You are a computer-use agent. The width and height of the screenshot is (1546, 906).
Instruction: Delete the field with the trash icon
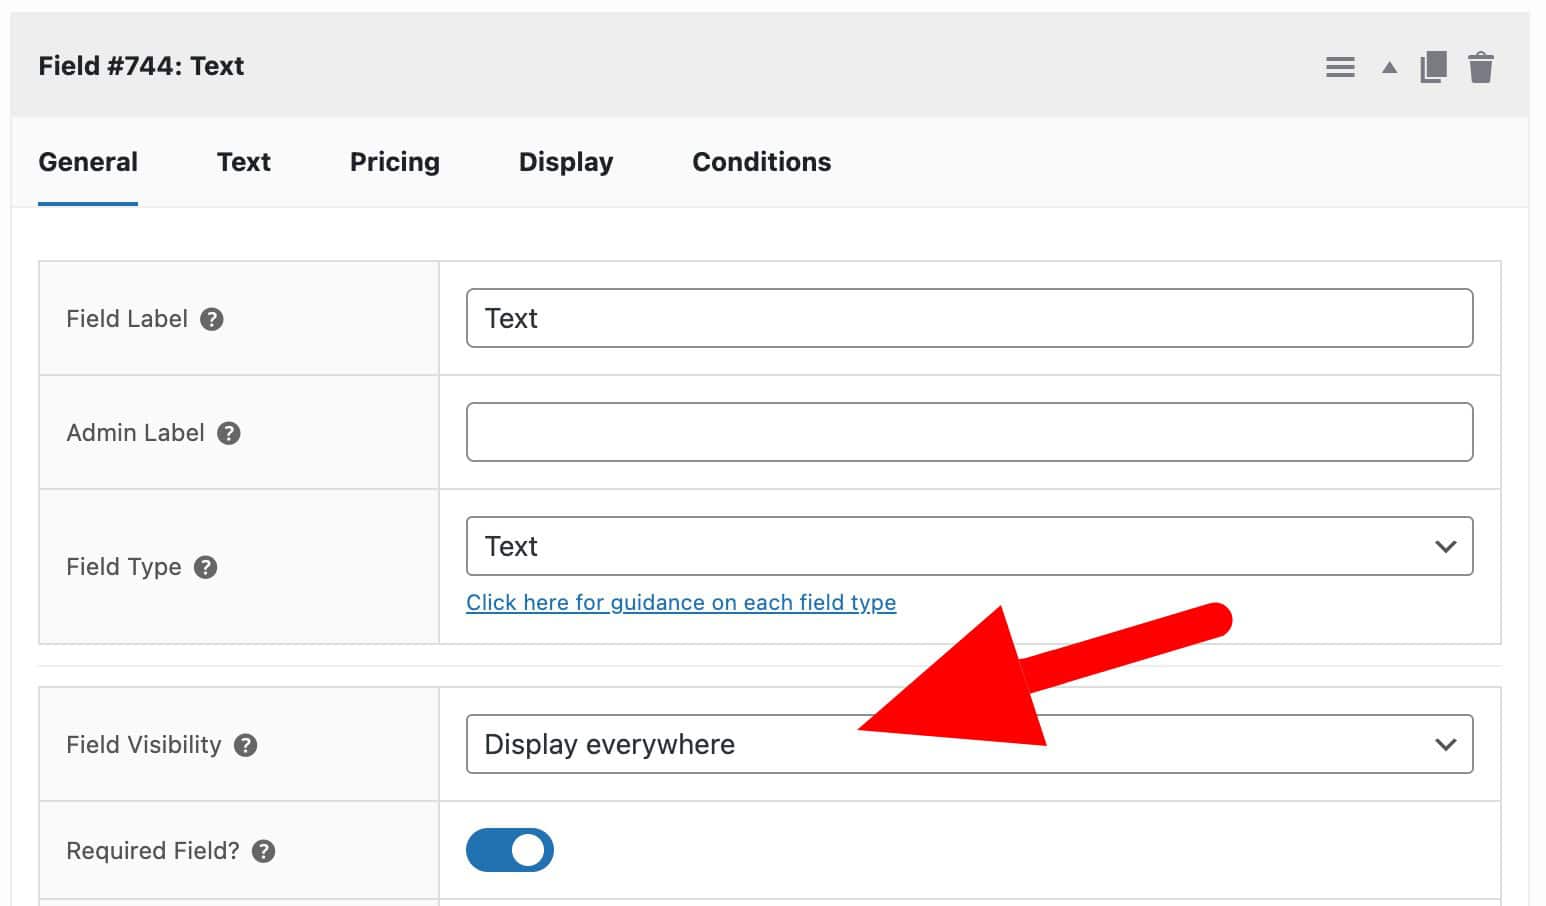1481,66
